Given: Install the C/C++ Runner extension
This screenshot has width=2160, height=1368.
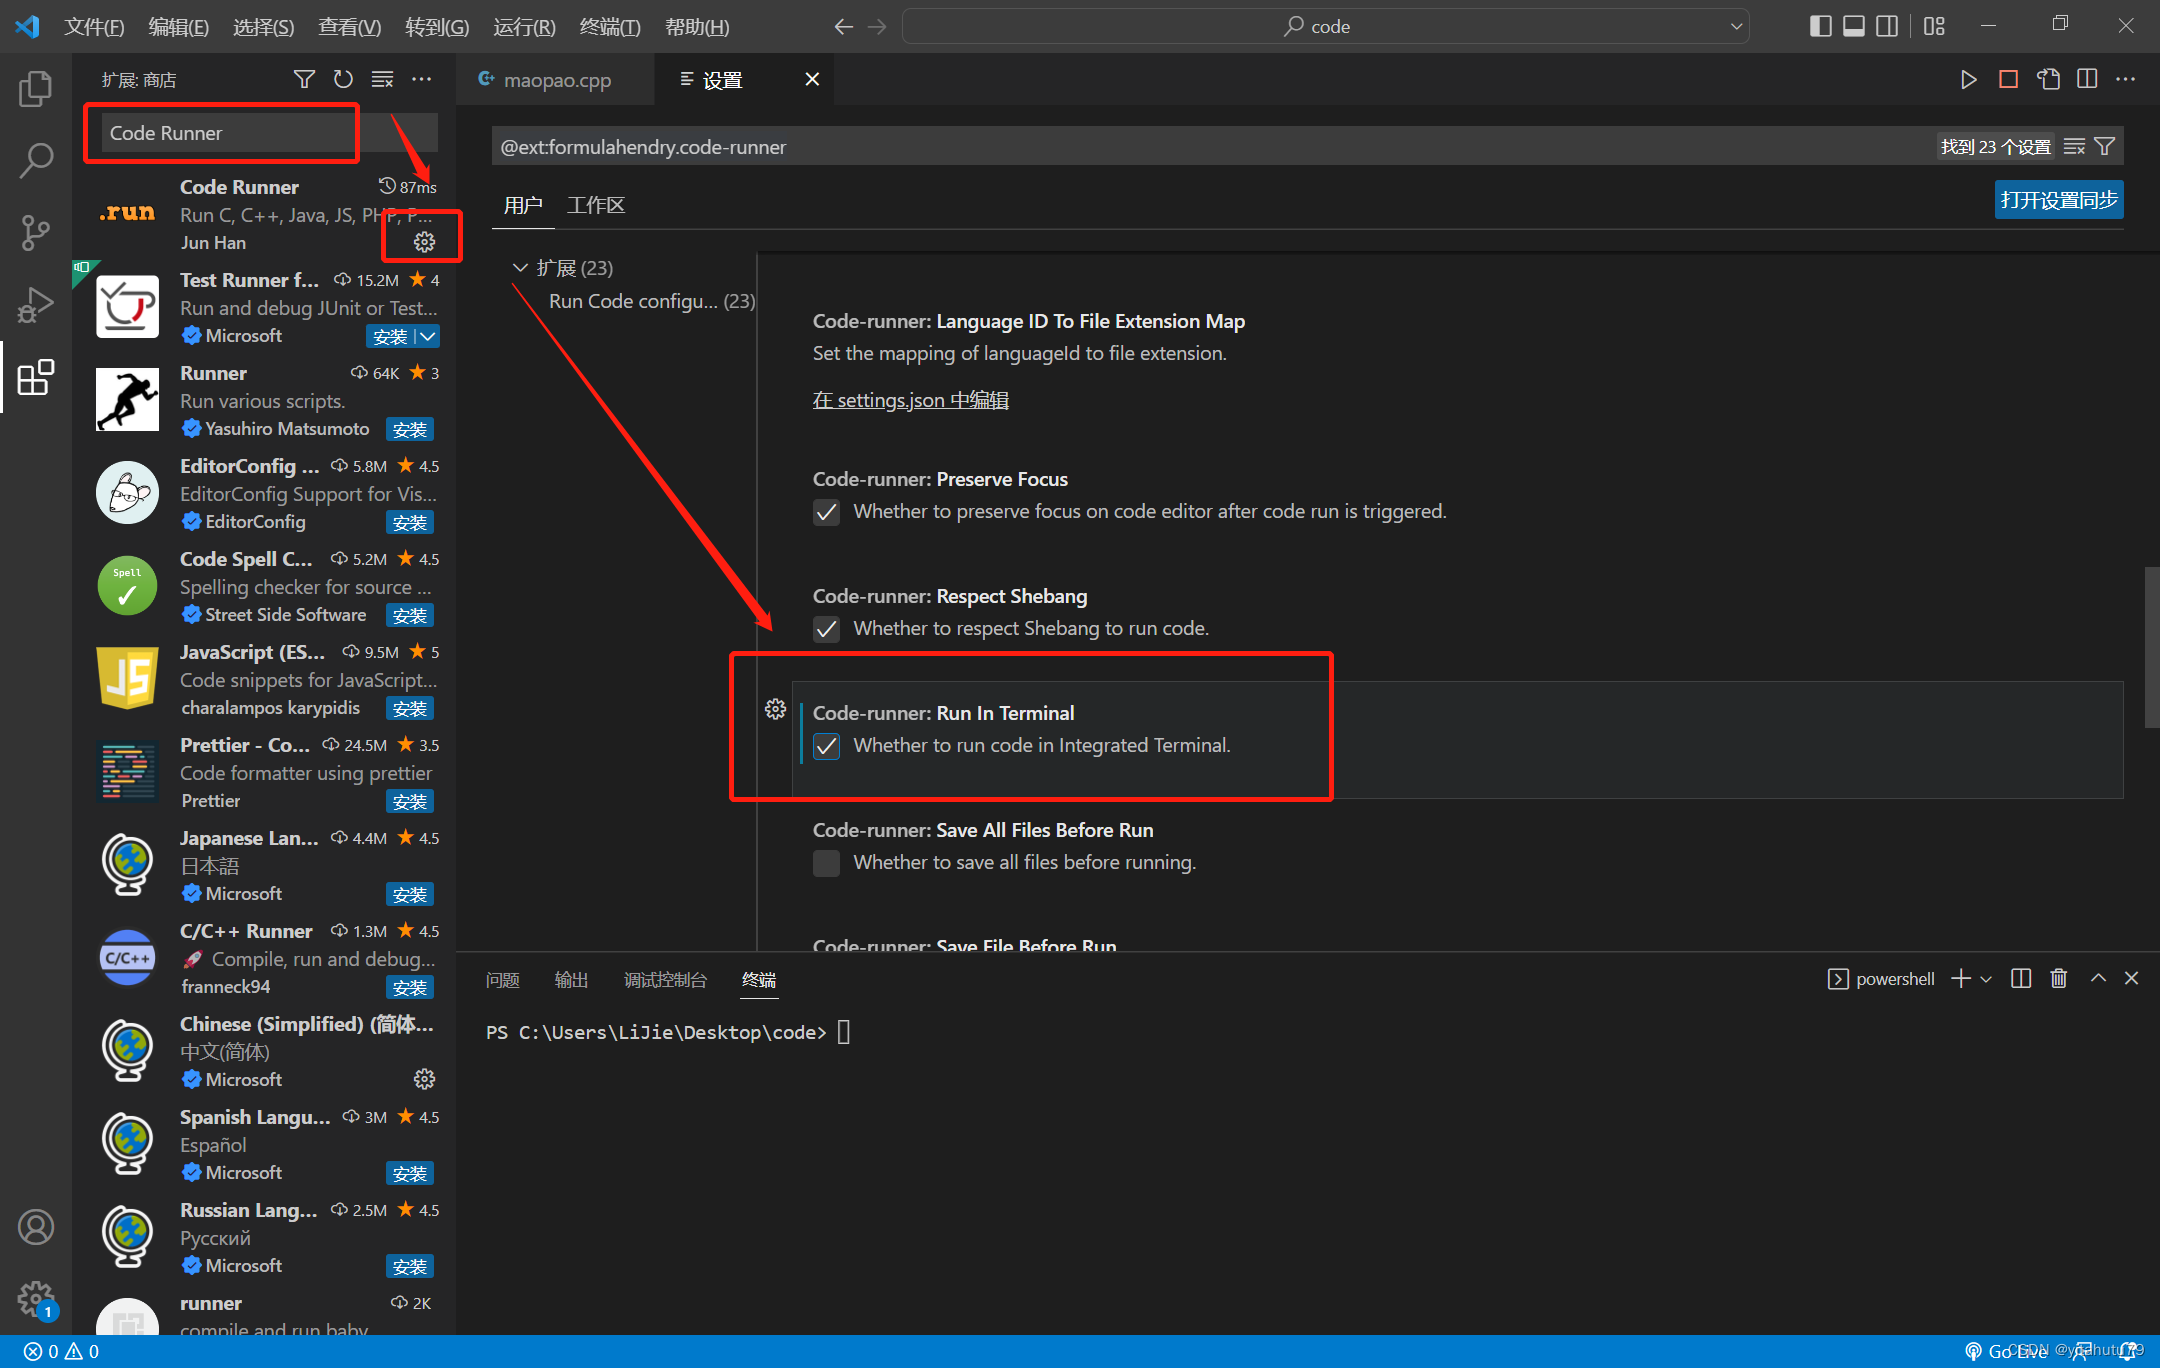Looking at the screenshot, I should pos(410,988).
